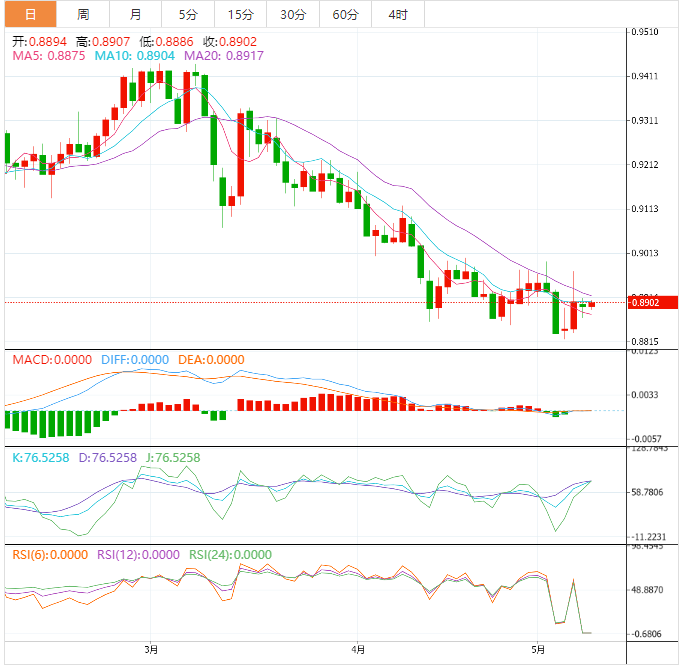683x666 pixels.
Task: Switch to the 日 (daily) chart tab
Action: click(29, 14)
